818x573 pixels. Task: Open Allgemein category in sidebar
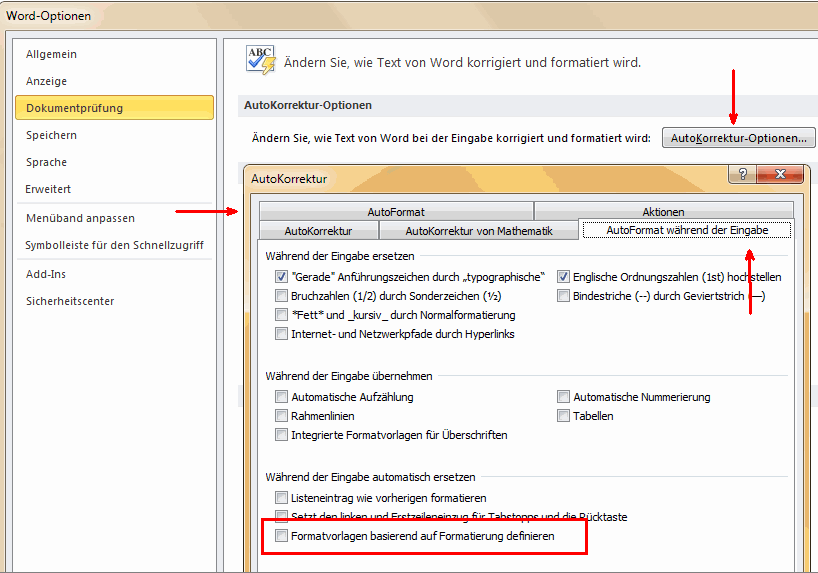[x=51, y=54]
